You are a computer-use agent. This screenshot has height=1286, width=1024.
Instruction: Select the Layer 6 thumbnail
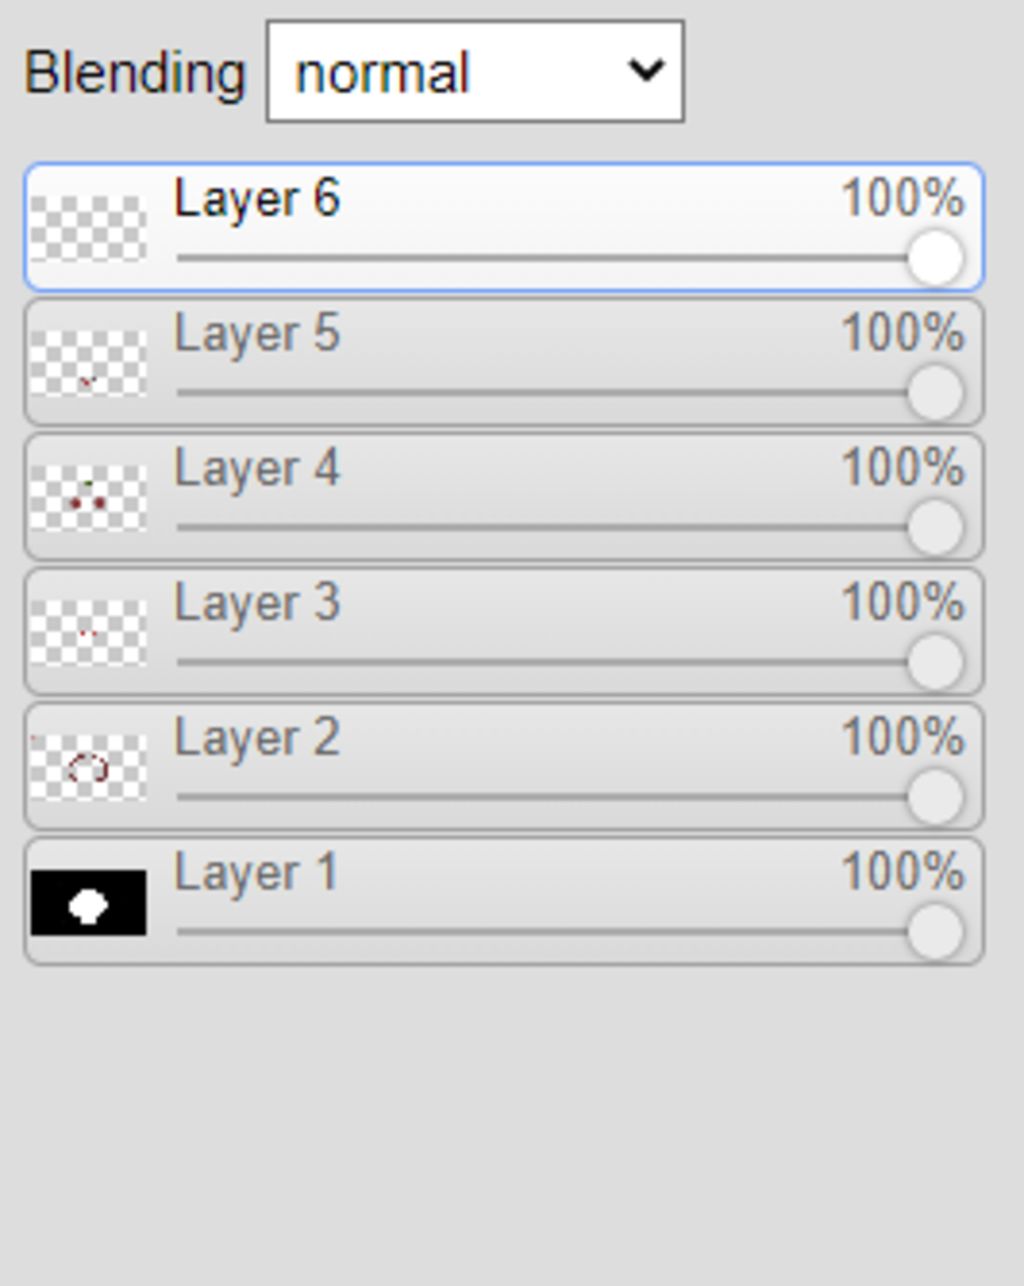[x=88, y=228]
